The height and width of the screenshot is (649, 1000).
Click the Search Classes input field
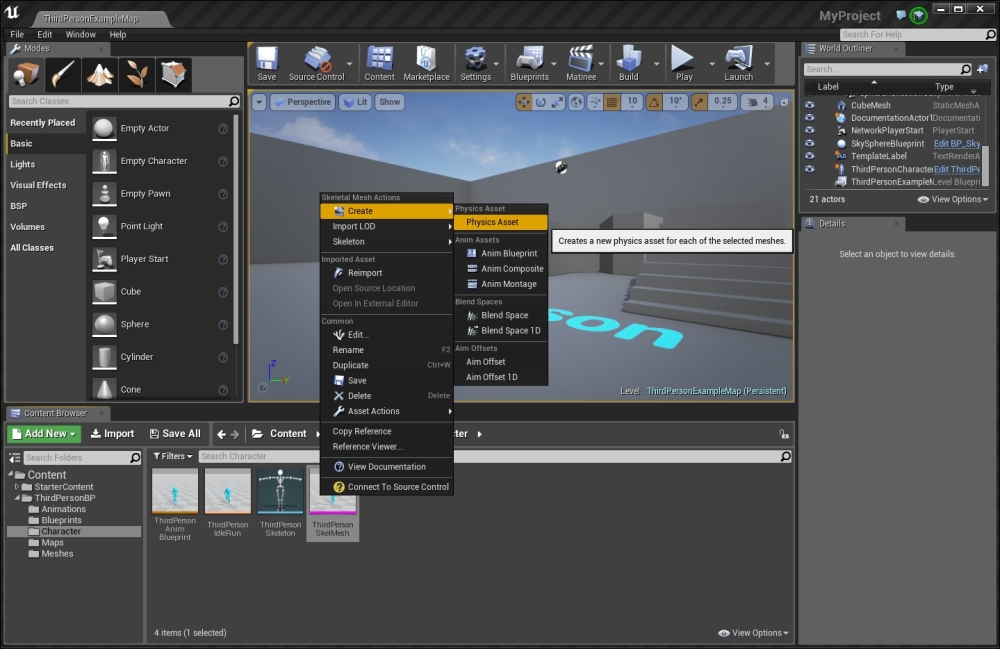coord(120,101)
